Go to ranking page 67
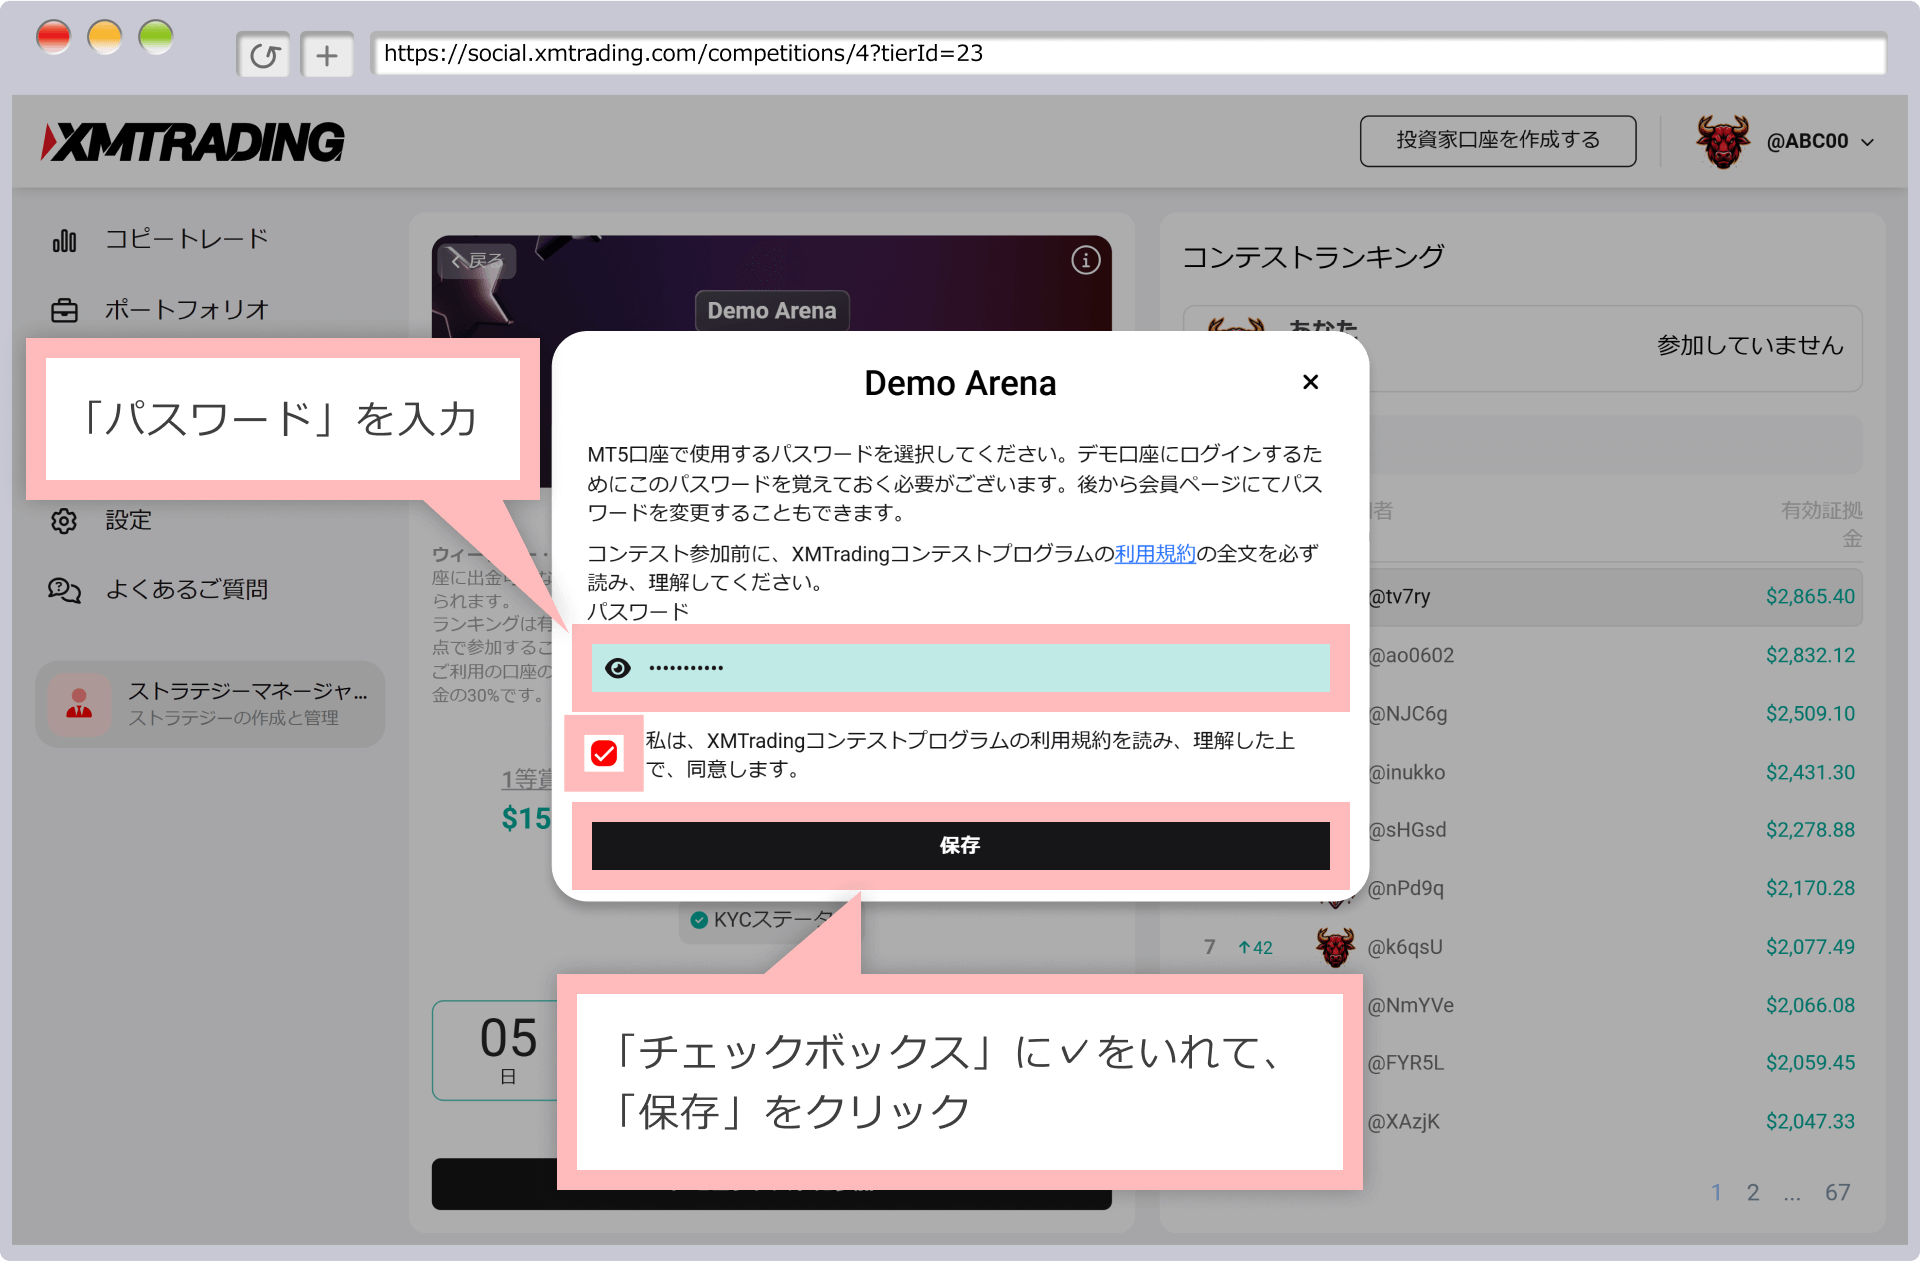1920x1261 pixels. 1838,1192
